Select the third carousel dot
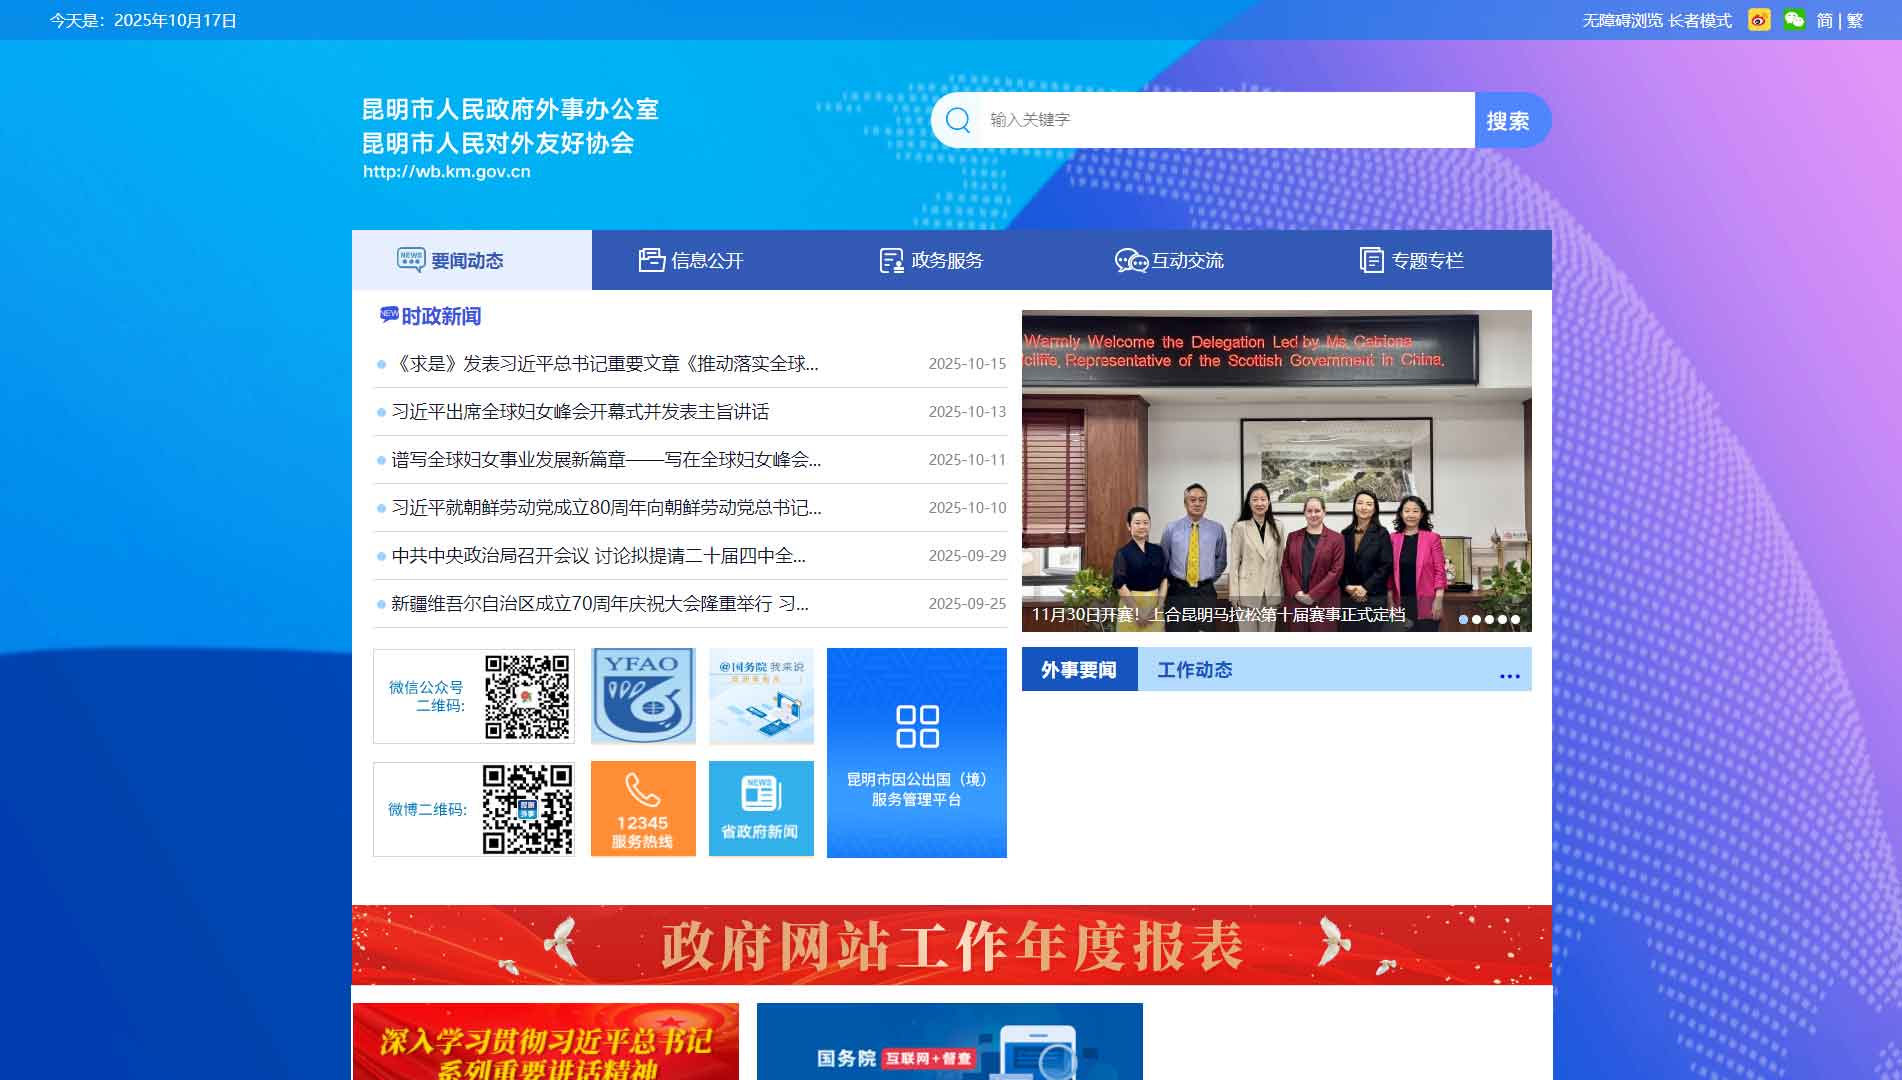 (x=1489, y=619)
